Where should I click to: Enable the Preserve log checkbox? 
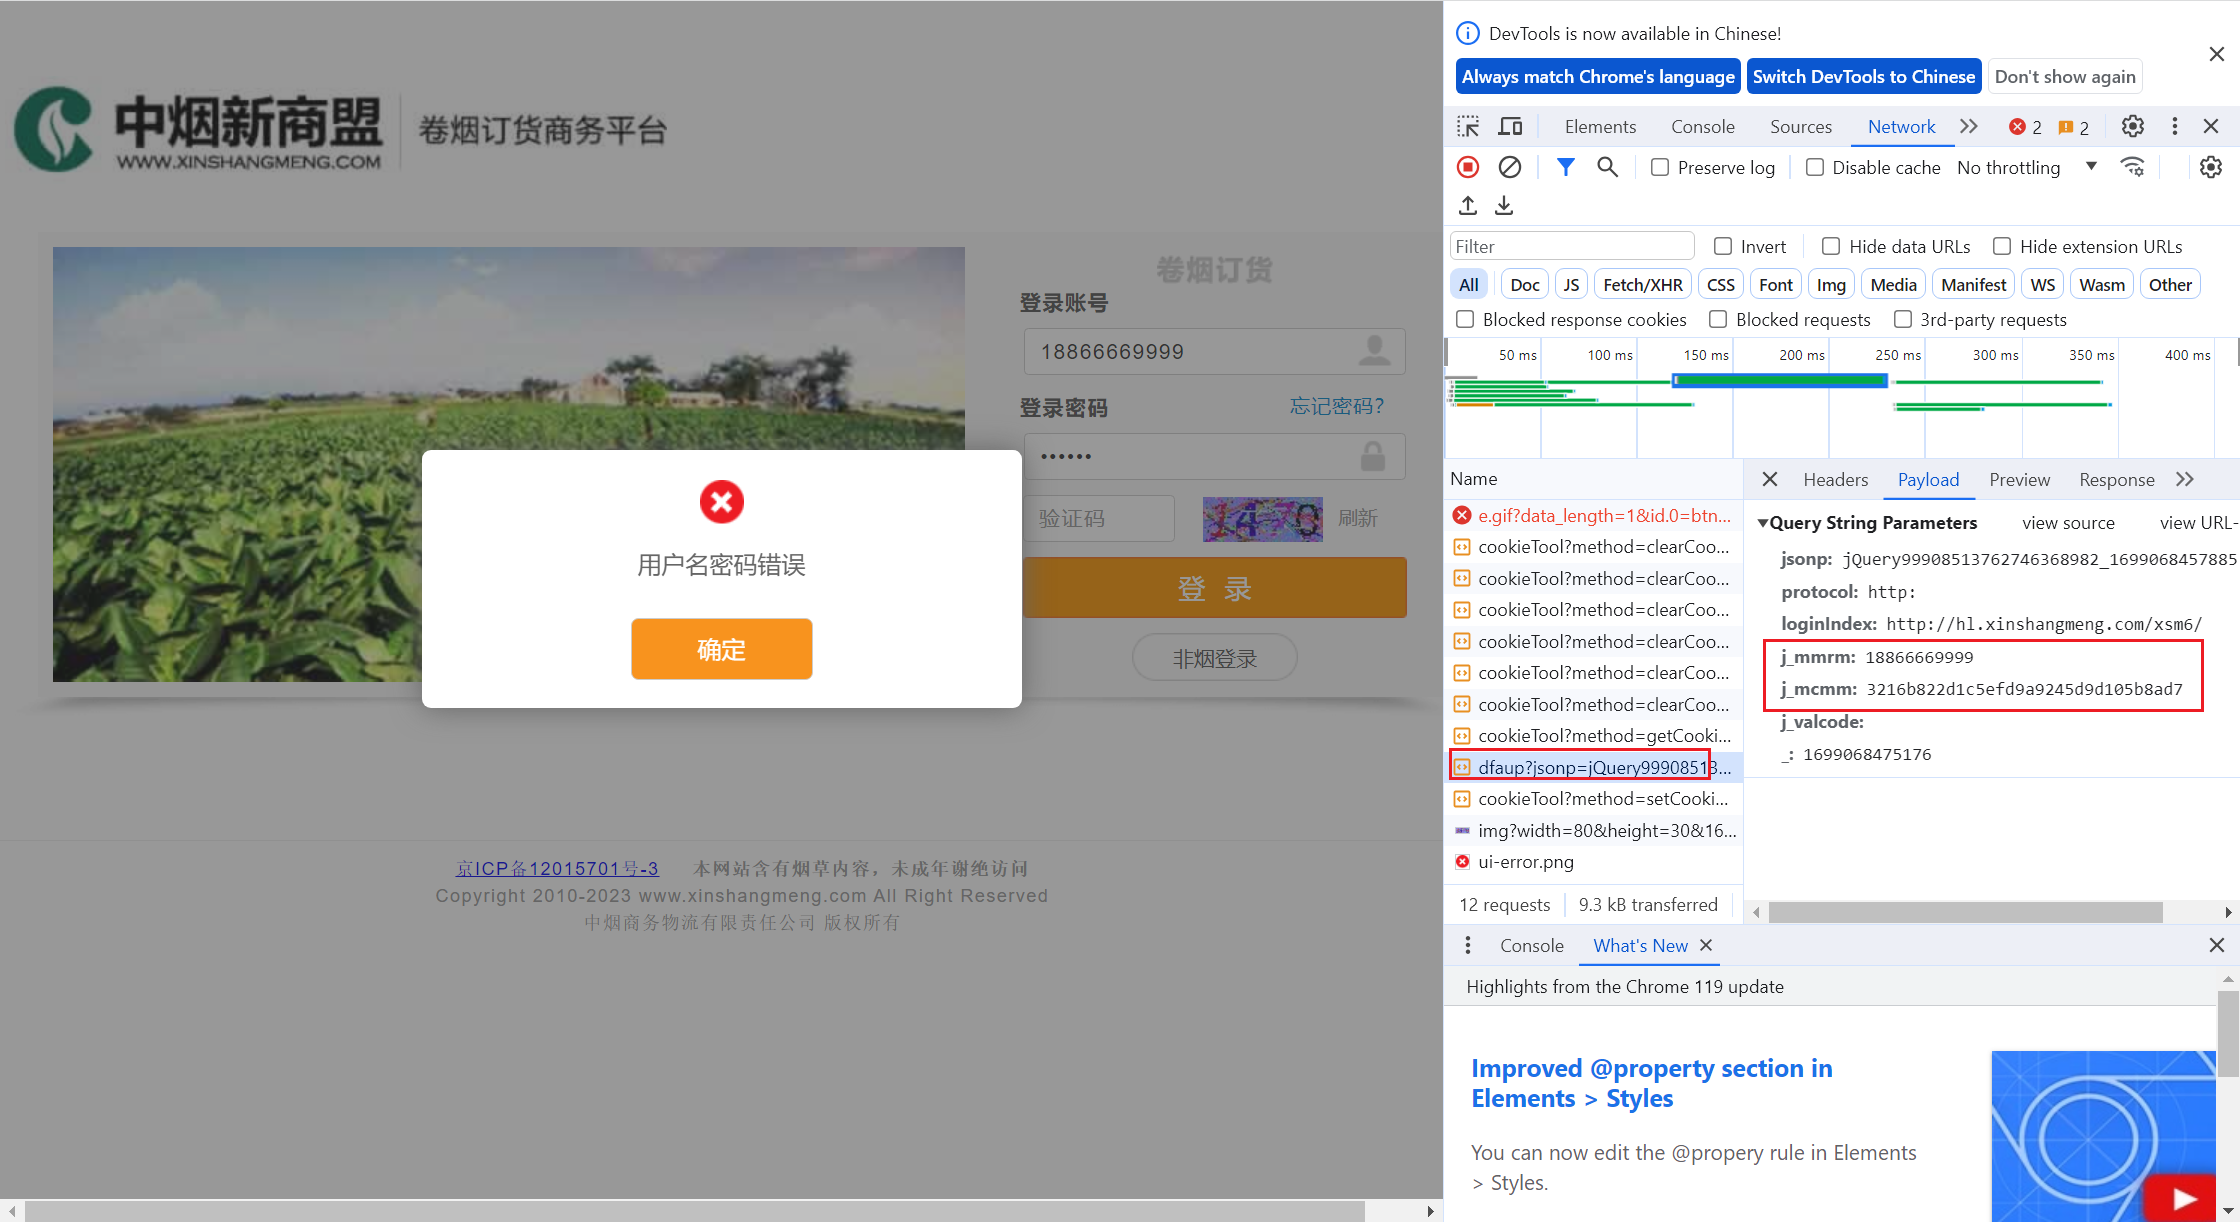[x=1660, y=167]
